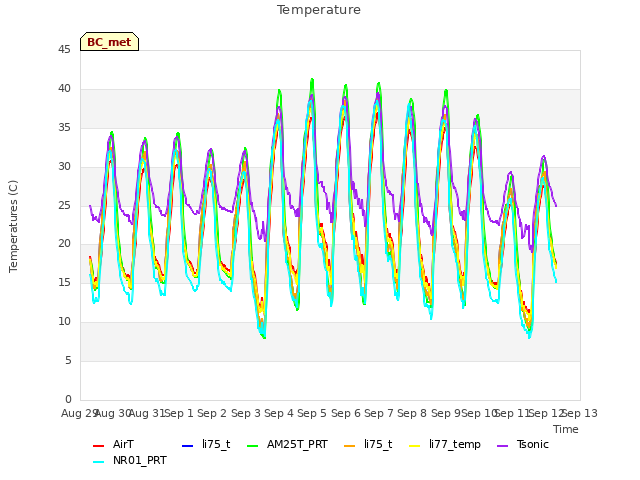The width and height of the screenshot is (640, 480).
Task: Click the 0 y-axis tick label
Action: pyautogui.click(x=68, y=399)
